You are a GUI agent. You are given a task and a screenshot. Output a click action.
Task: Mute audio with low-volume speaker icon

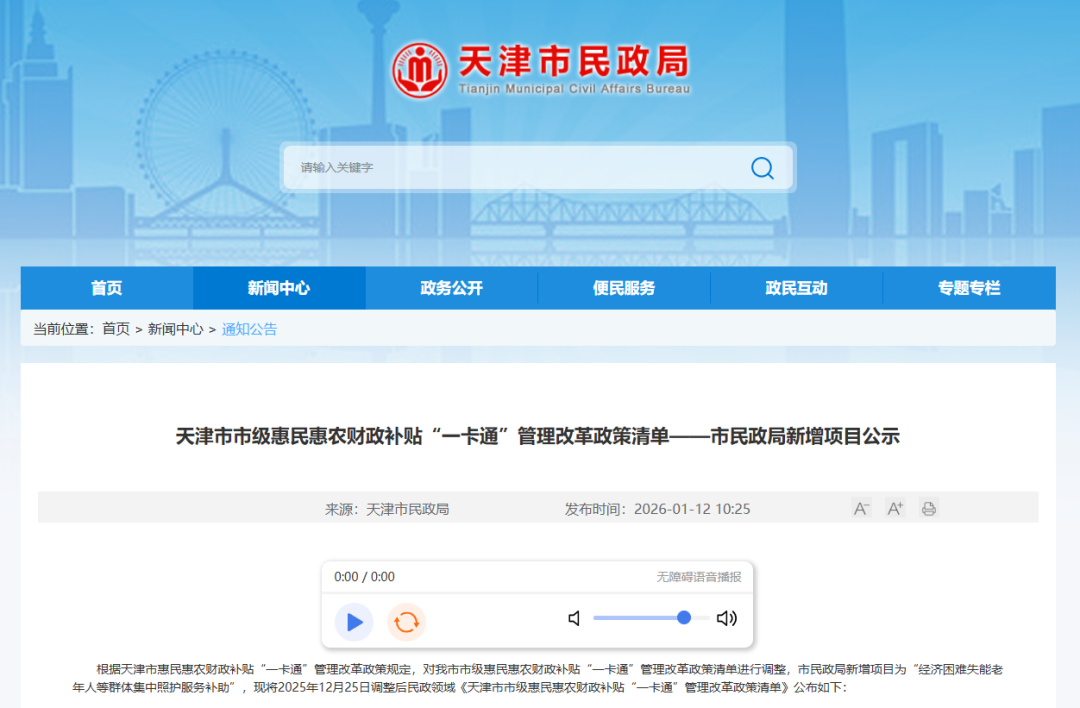pyautogui.click(x=574, y=618)
